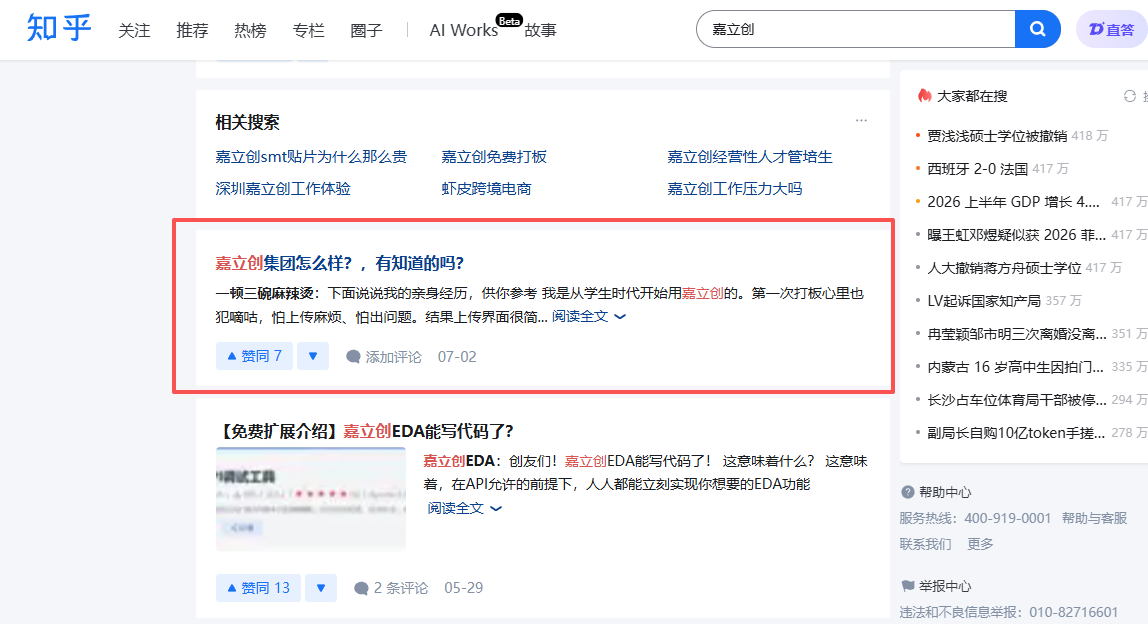Downvote the 嘉立创EDA能写代码了 post

tap(321, 587)
